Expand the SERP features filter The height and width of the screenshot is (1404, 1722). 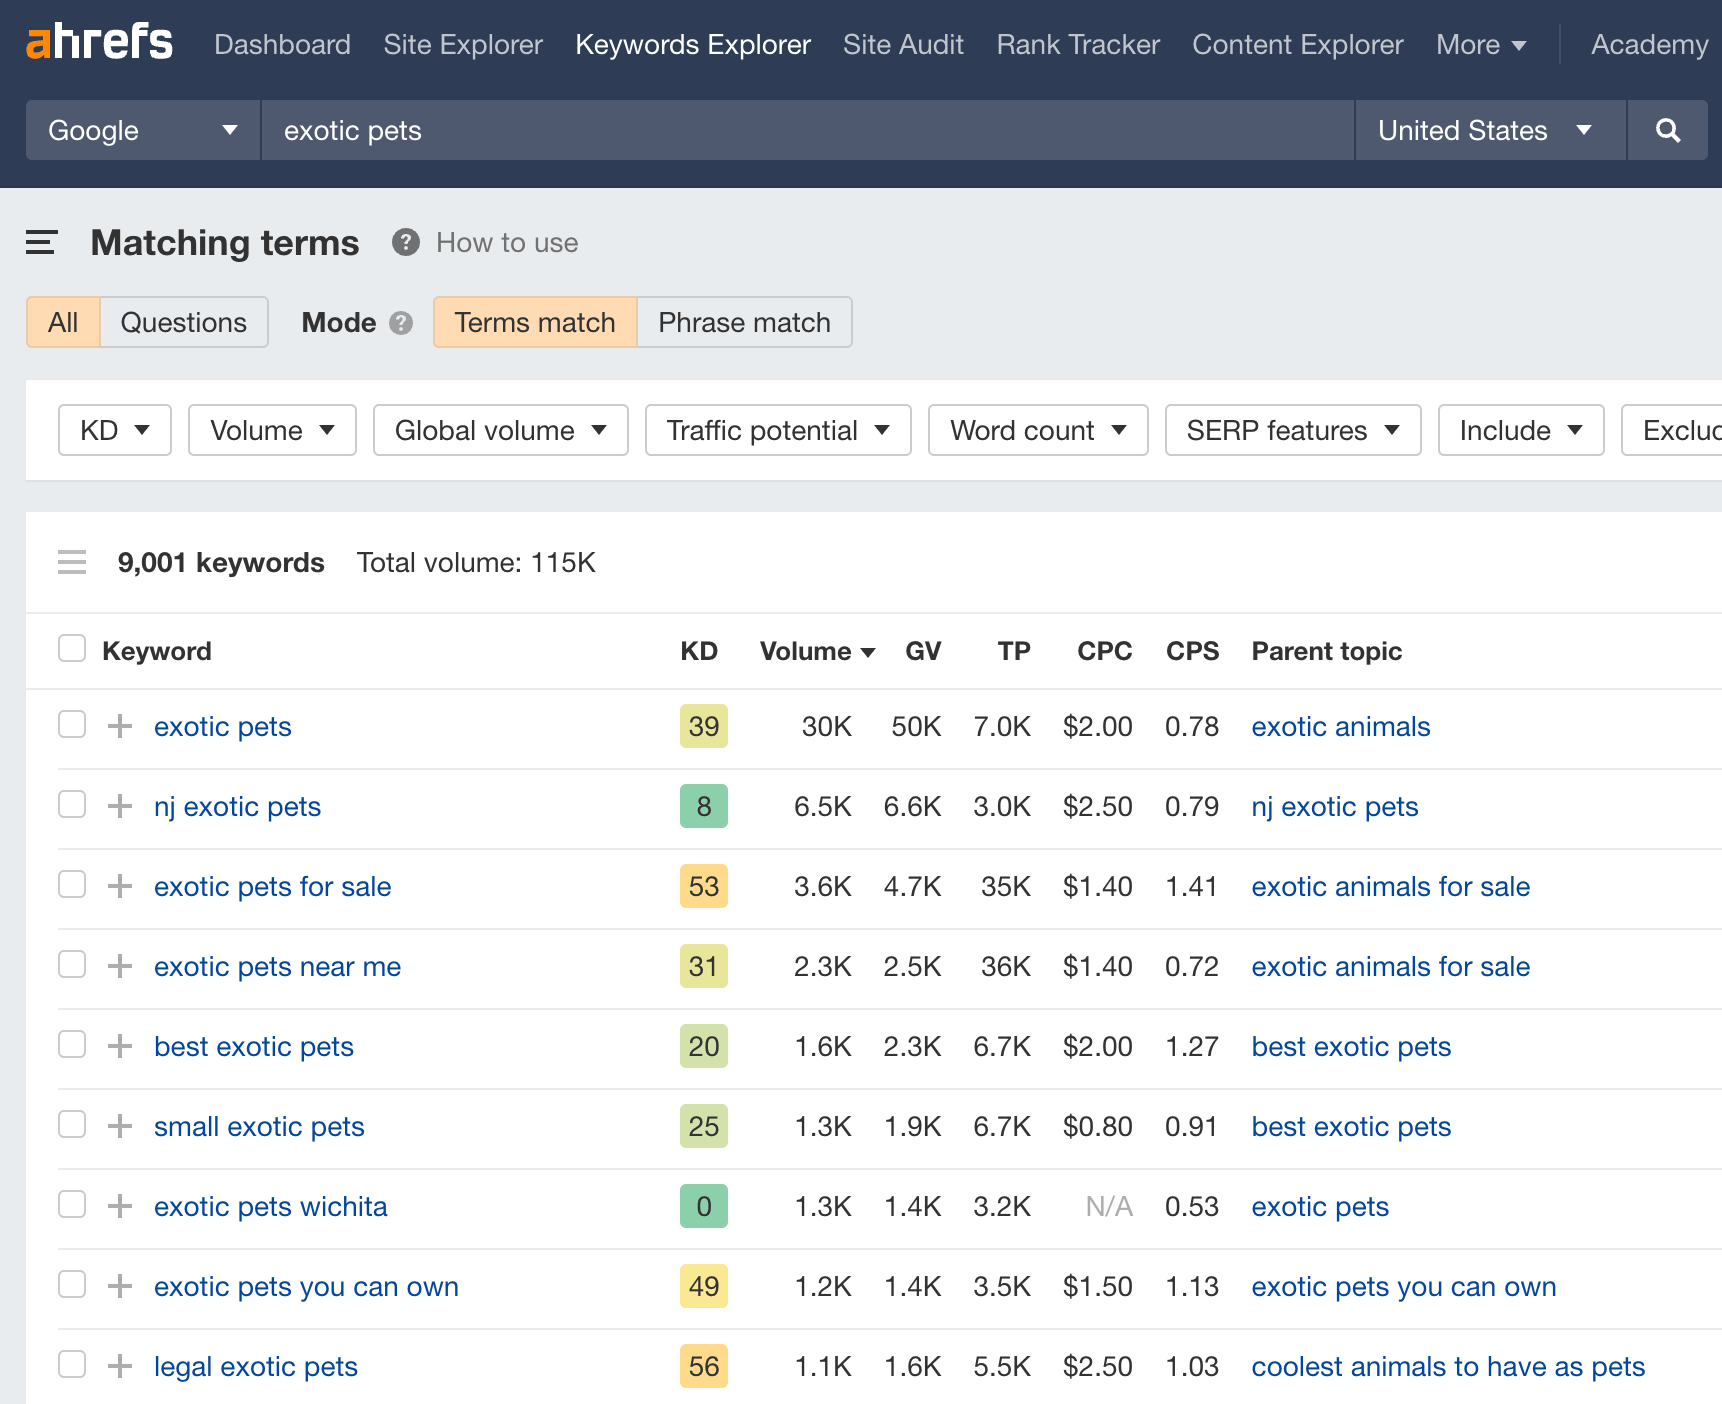point(1292,430)
